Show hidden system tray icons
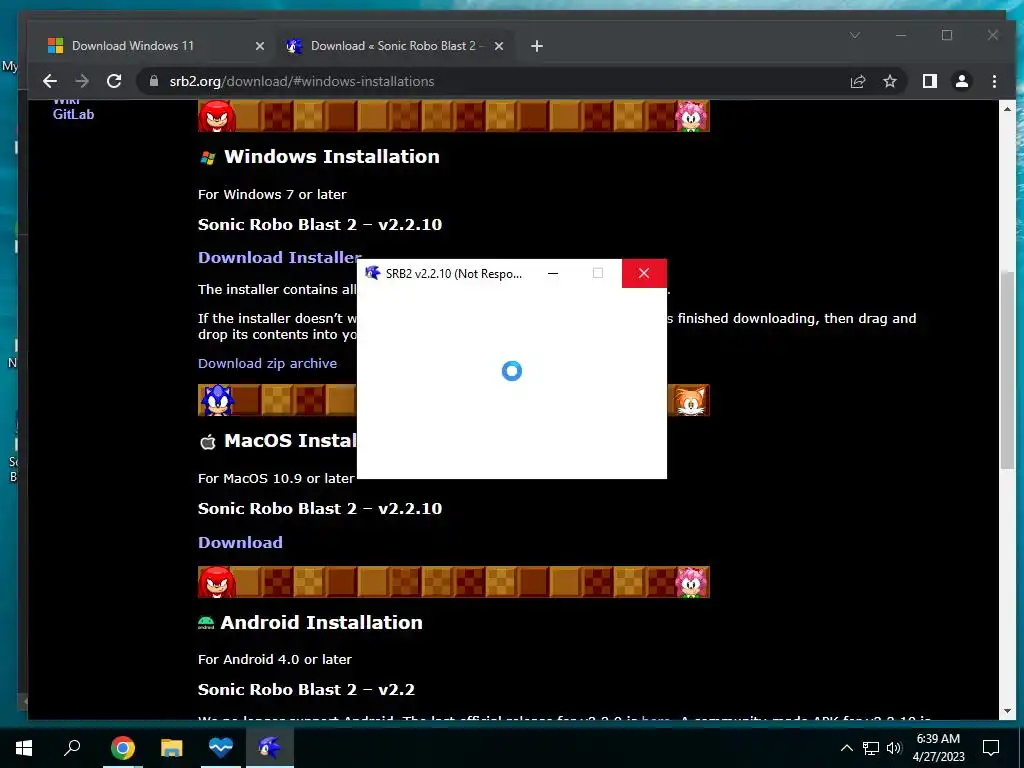This screenshot has width=1024, height=768. click(846, 748)
